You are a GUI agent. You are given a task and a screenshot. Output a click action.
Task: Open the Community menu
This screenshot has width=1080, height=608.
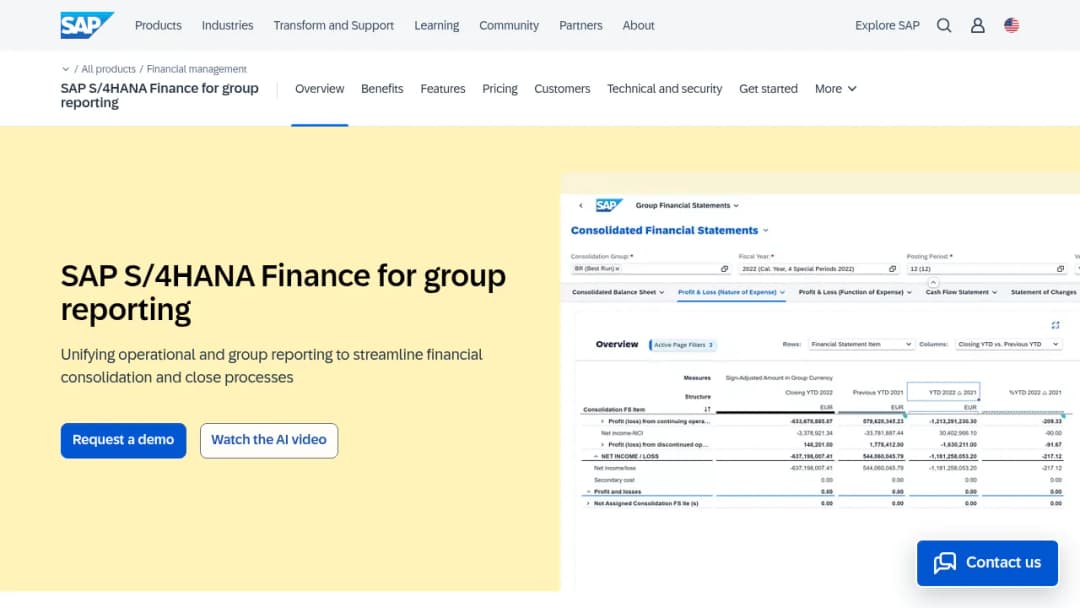point(509,25)
